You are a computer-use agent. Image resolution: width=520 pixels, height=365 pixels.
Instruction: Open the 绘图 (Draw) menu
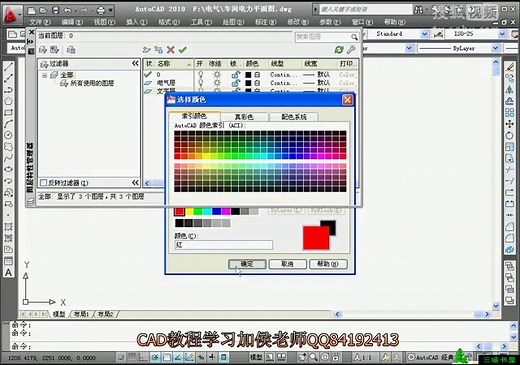point(233,22)
